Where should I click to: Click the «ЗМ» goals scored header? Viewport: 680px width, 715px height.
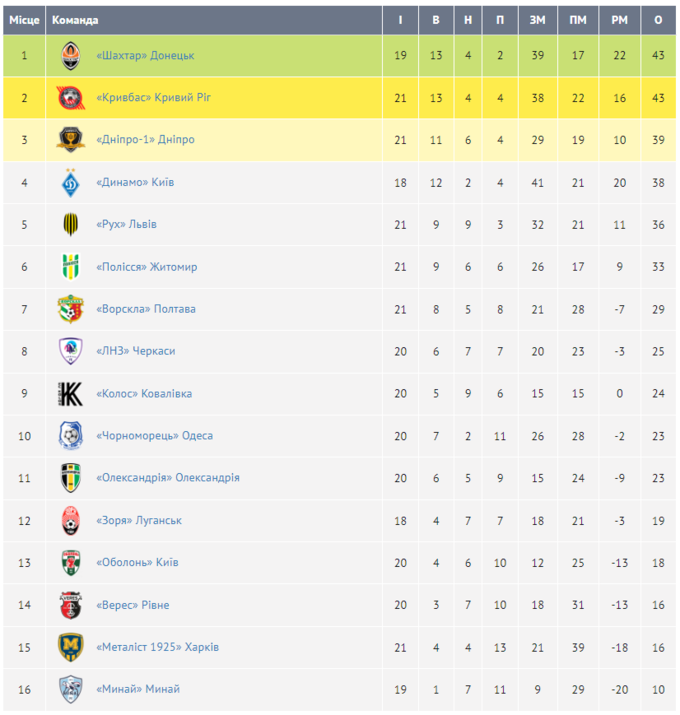[537, 20]
